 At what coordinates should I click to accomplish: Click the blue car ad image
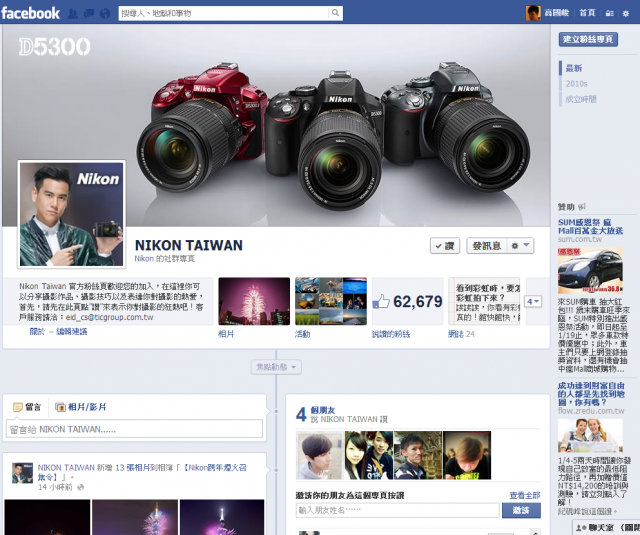tap(590, 270)
